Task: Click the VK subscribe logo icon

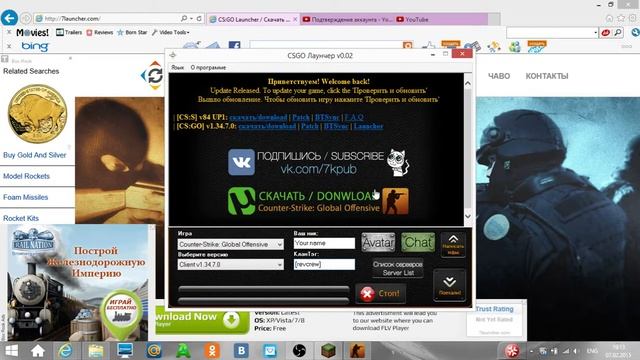Action: pyautogui.click(x=241, y=162)
